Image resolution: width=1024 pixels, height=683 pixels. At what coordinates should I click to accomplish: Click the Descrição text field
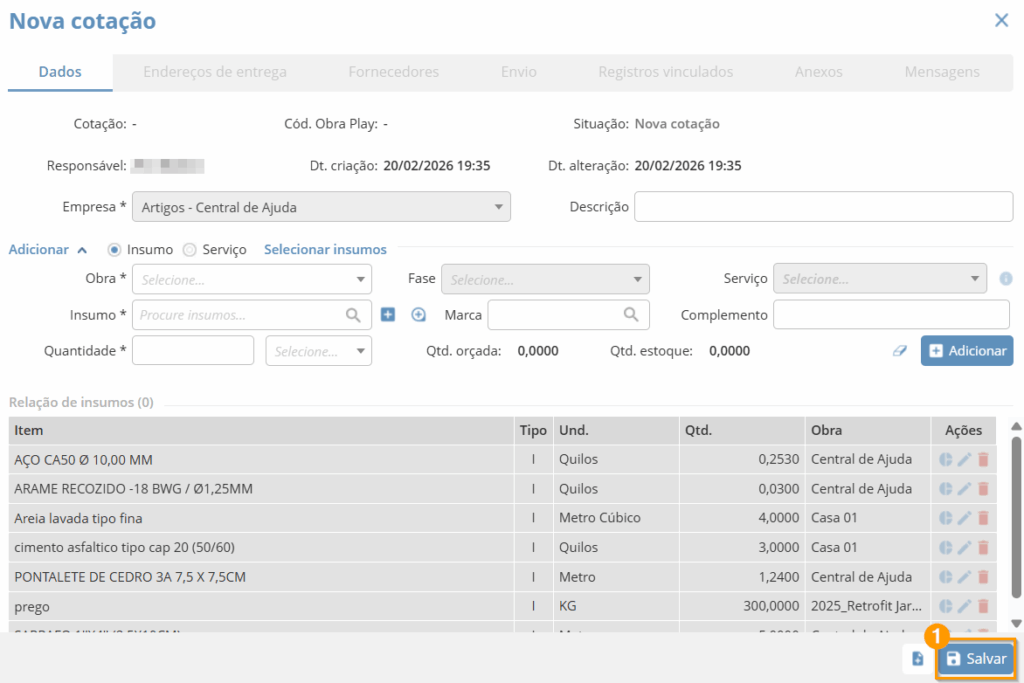(823, 207)
